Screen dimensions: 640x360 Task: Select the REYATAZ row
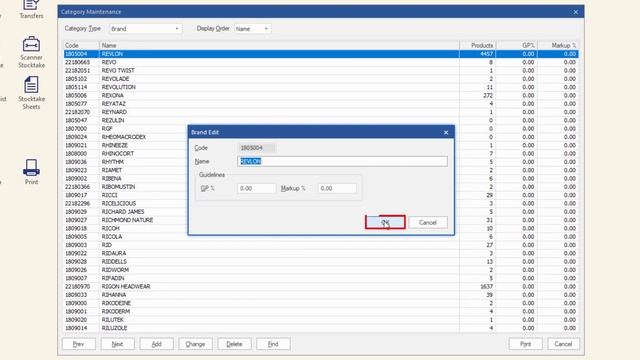pyautogui.click(x=321, y=104)
